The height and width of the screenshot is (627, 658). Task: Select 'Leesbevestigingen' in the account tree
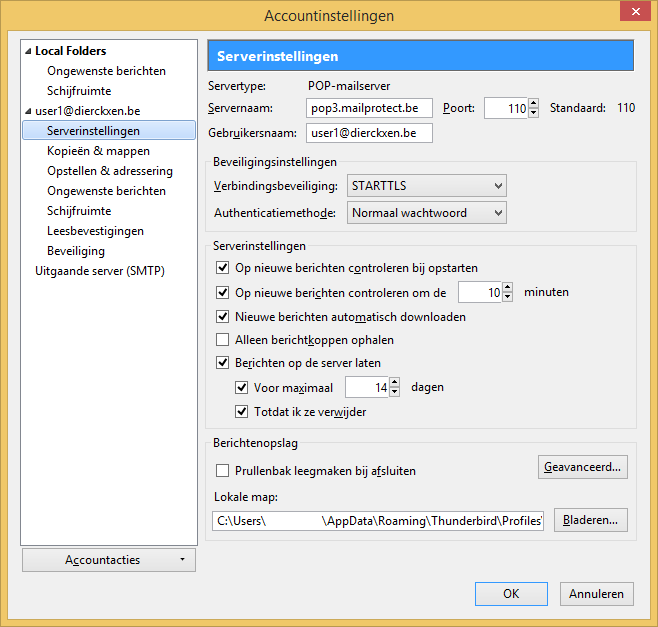tap(95, 231)
